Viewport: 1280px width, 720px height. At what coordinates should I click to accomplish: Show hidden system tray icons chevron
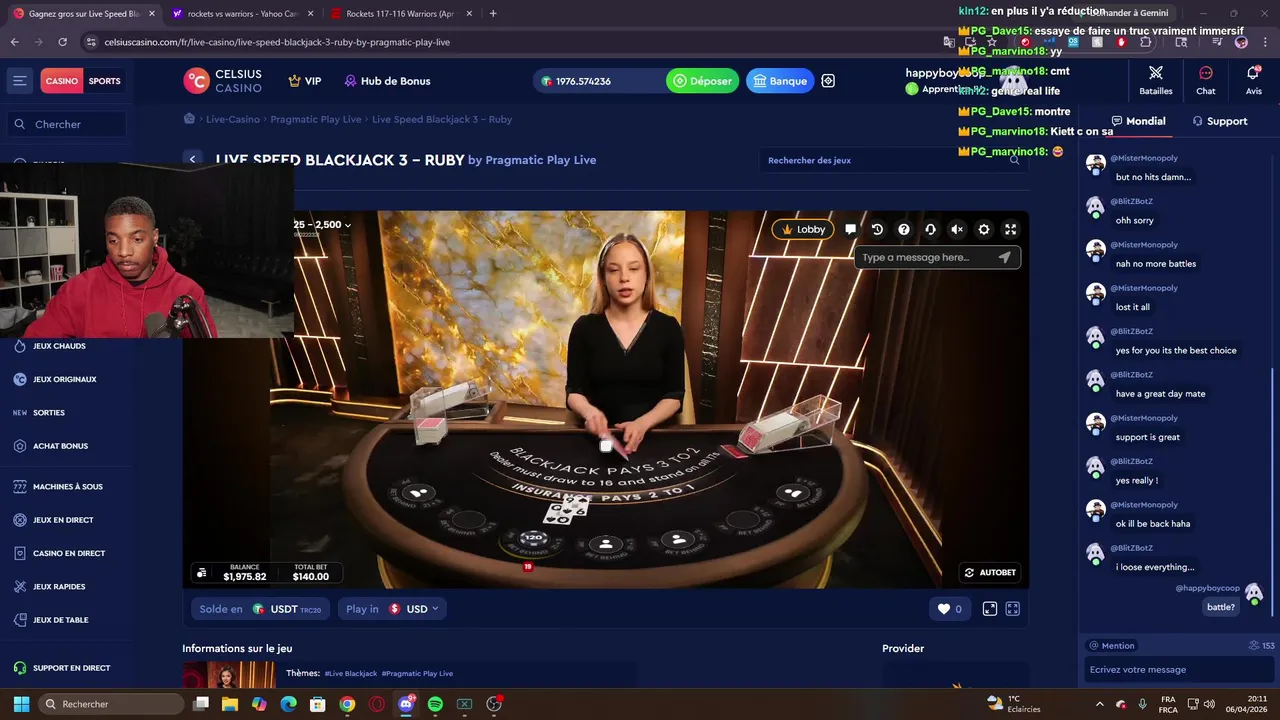[x=1099, y=704]
